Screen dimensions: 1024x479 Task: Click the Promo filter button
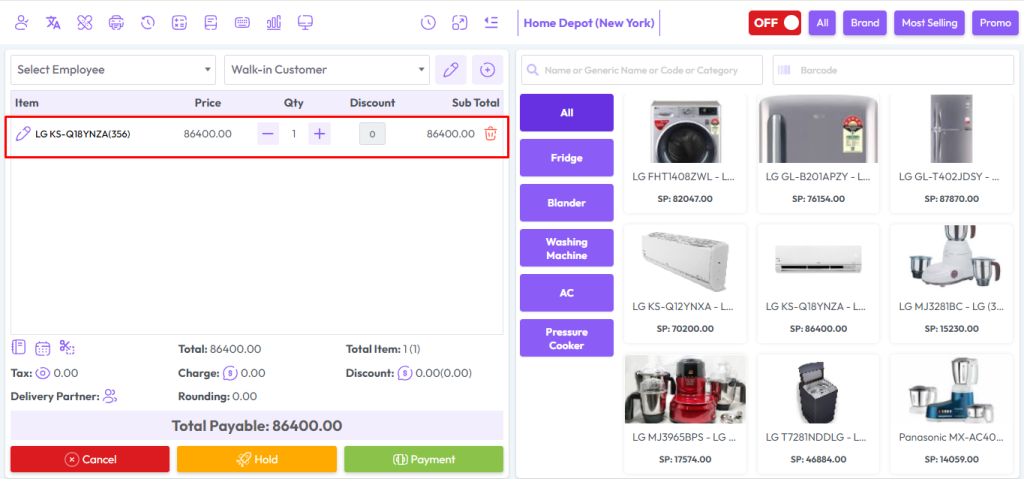coord(995,23)
